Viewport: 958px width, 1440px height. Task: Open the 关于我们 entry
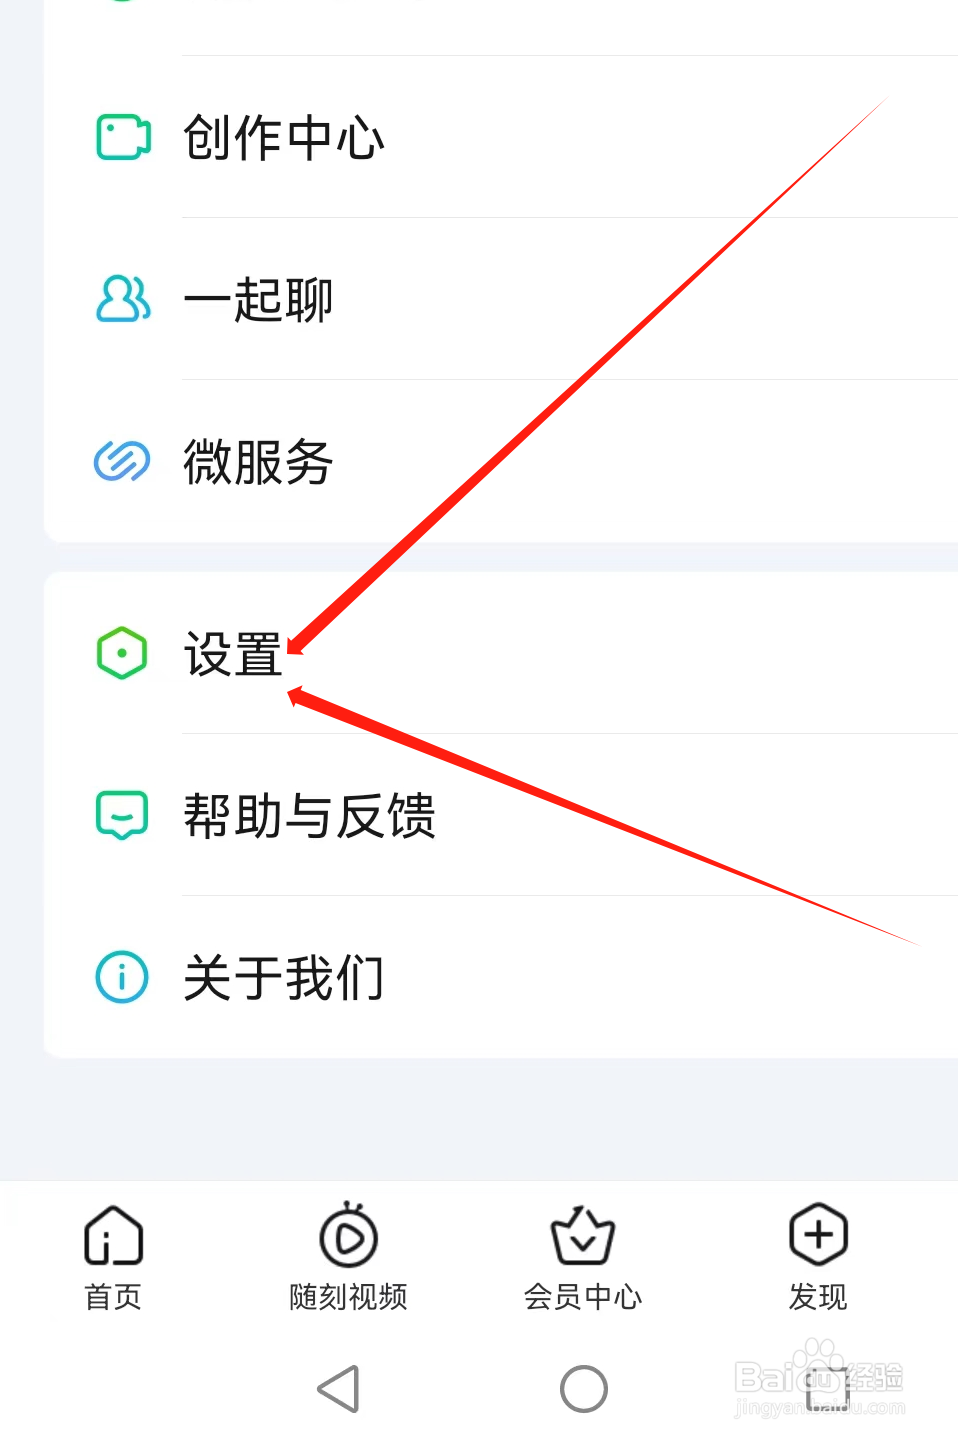(501, 977)
